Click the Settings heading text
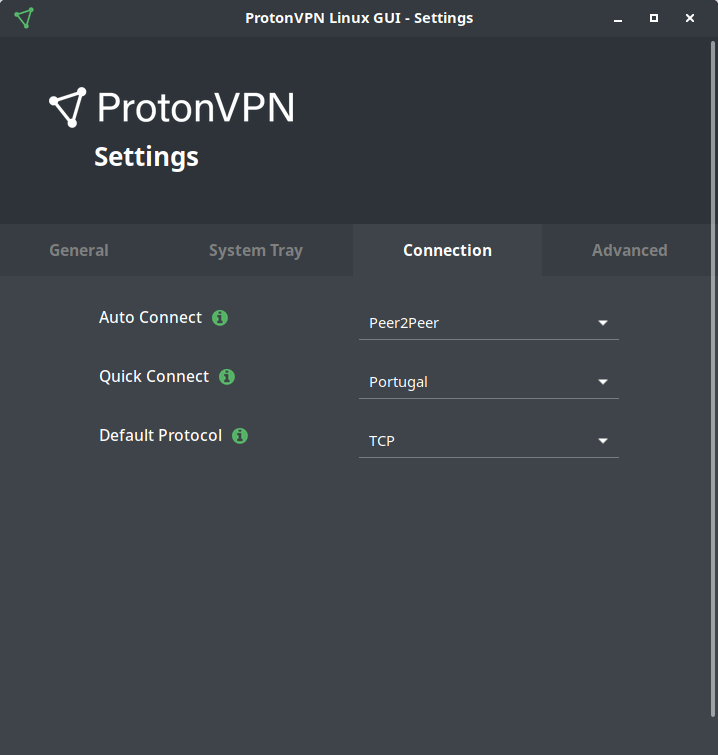Screen dimensions: 718x755 click(146, 157)
